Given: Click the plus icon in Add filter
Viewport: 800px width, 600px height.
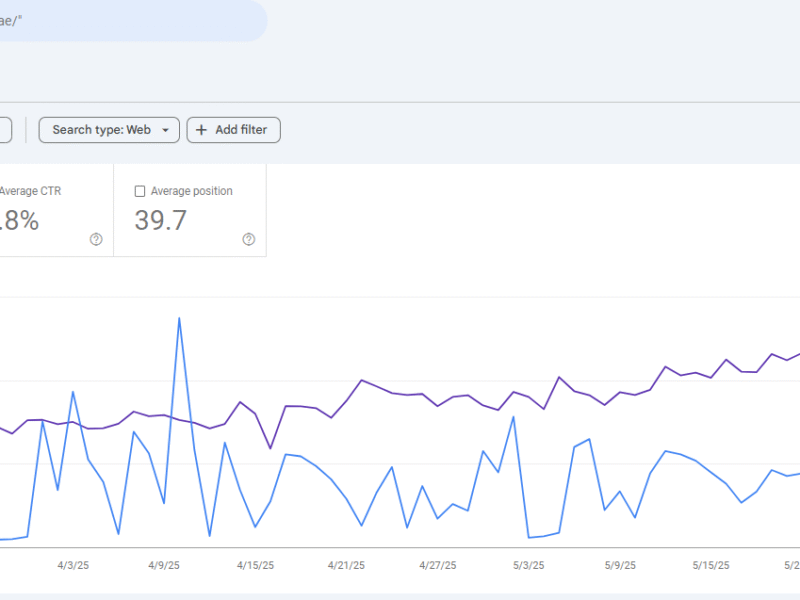Looking at the screenshot, I should [201, 130].
